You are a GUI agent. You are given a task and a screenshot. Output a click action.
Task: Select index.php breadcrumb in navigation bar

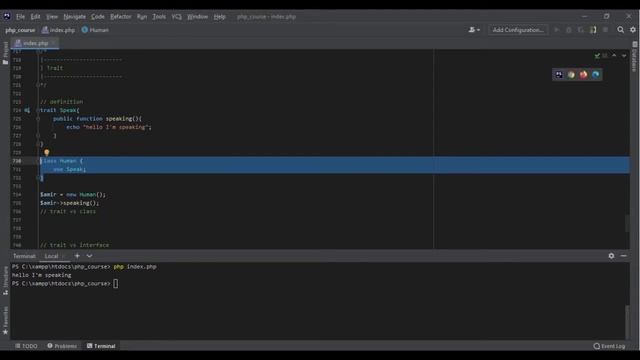[58, 30]
